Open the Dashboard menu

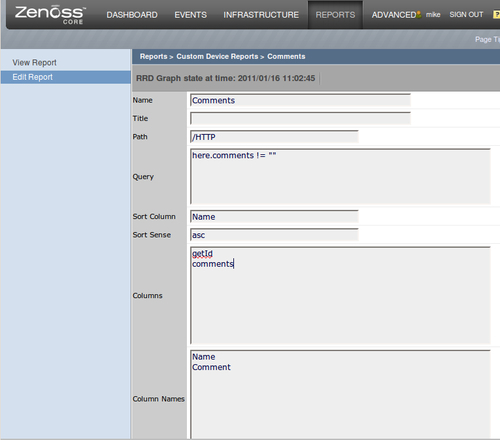(x=132, y=15)
